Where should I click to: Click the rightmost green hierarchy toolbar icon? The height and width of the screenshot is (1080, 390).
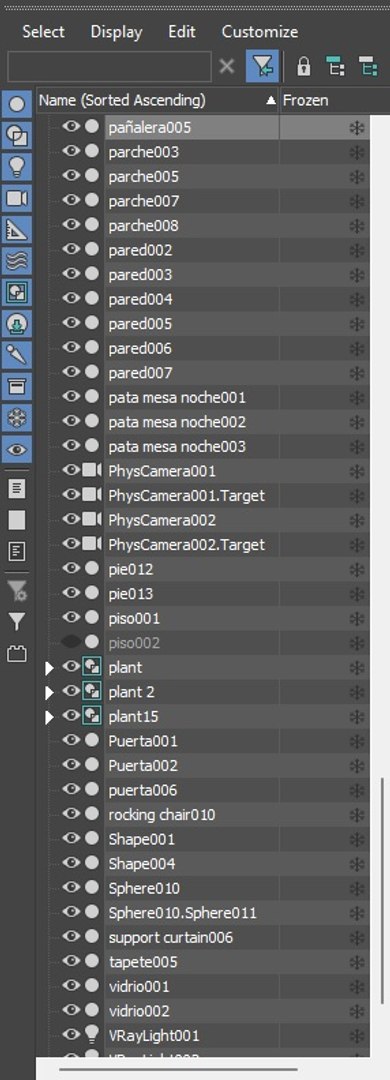368,67
